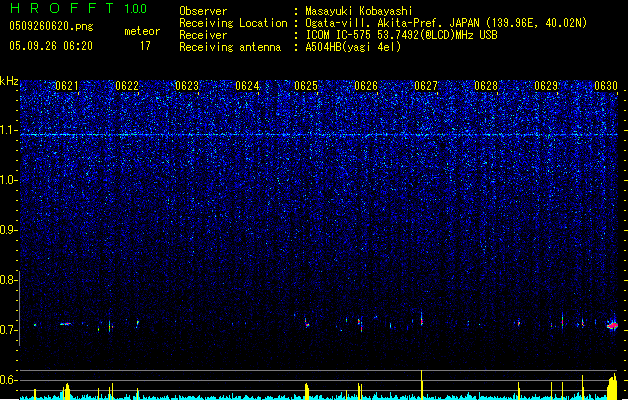629x400 pixels.
Task: Click the Observer label
Action: pos(203,11)
